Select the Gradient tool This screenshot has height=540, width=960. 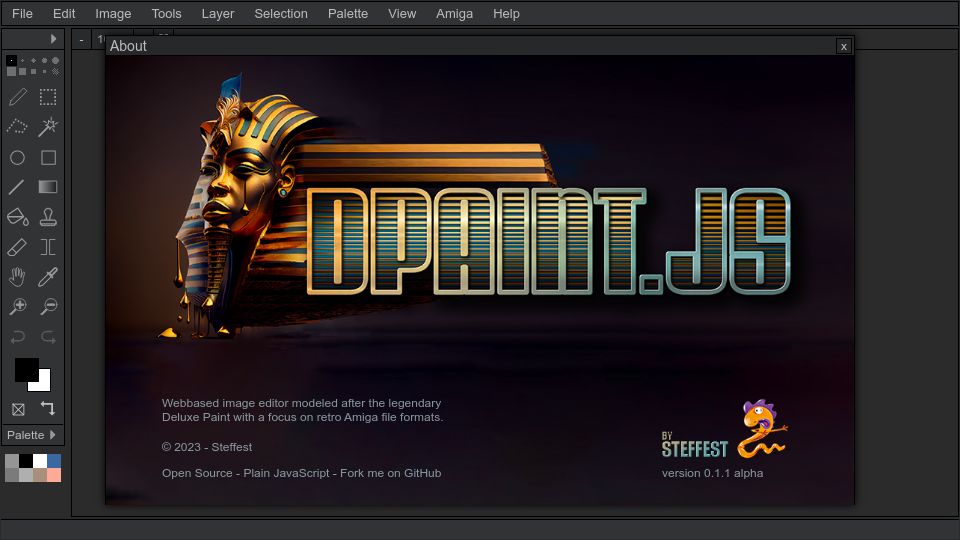click(48, 187)
